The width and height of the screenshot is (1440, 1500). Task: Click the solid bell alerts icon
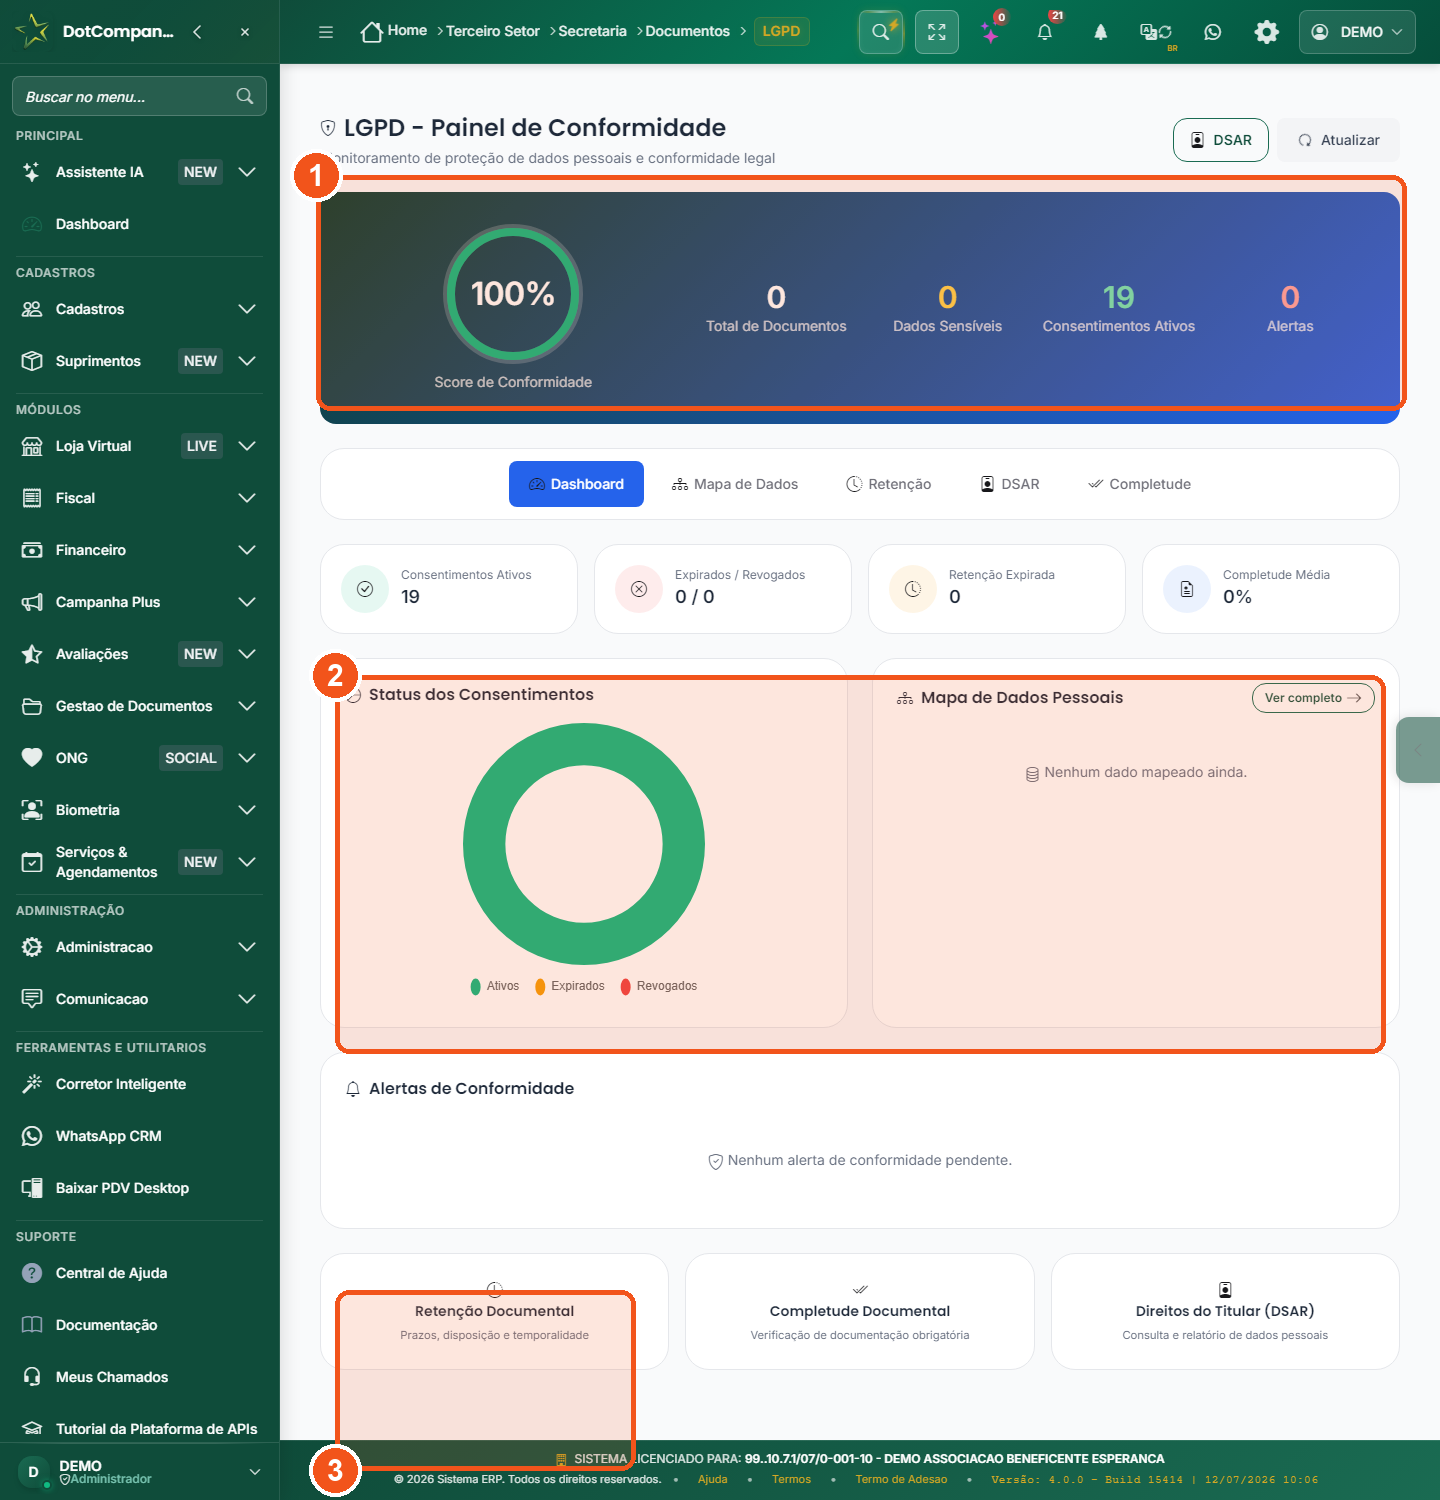(x=1101, y=32)
